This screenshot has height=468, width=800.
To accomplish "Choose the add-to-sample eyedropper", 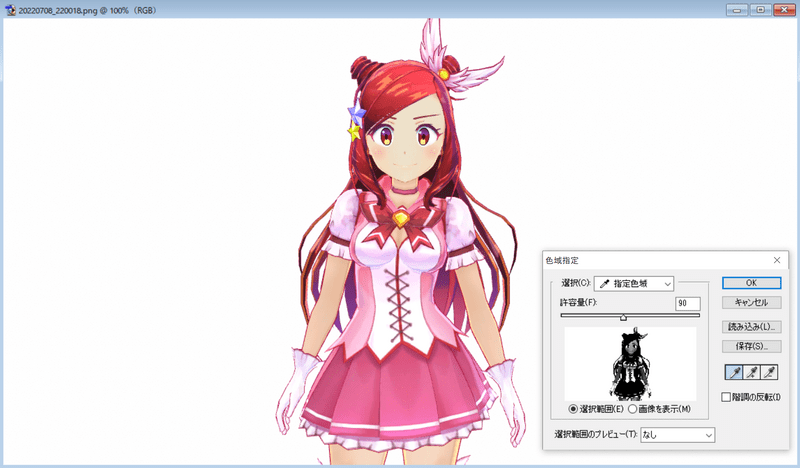I will pyautogui.click(x=751, y=373).
